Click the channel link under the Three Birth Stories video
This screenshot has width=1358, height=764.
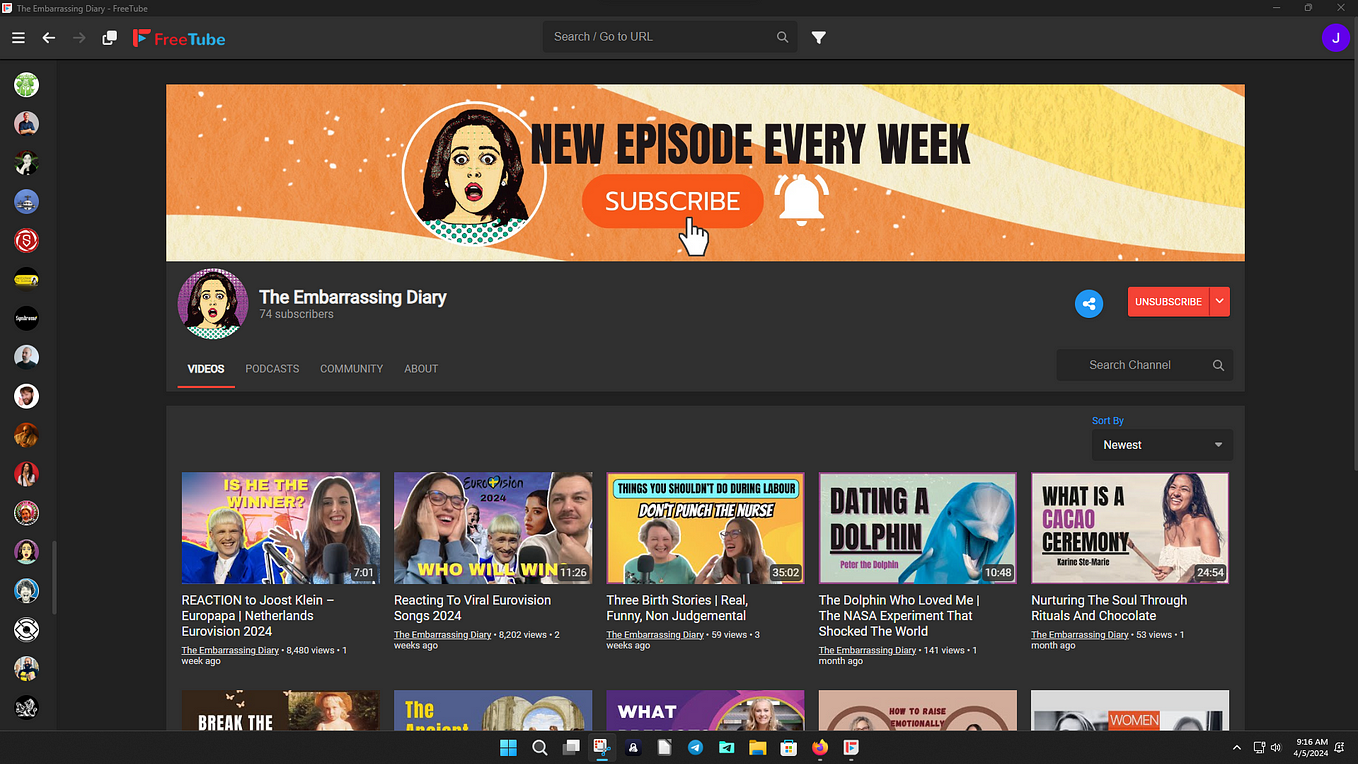pos(655,635)
